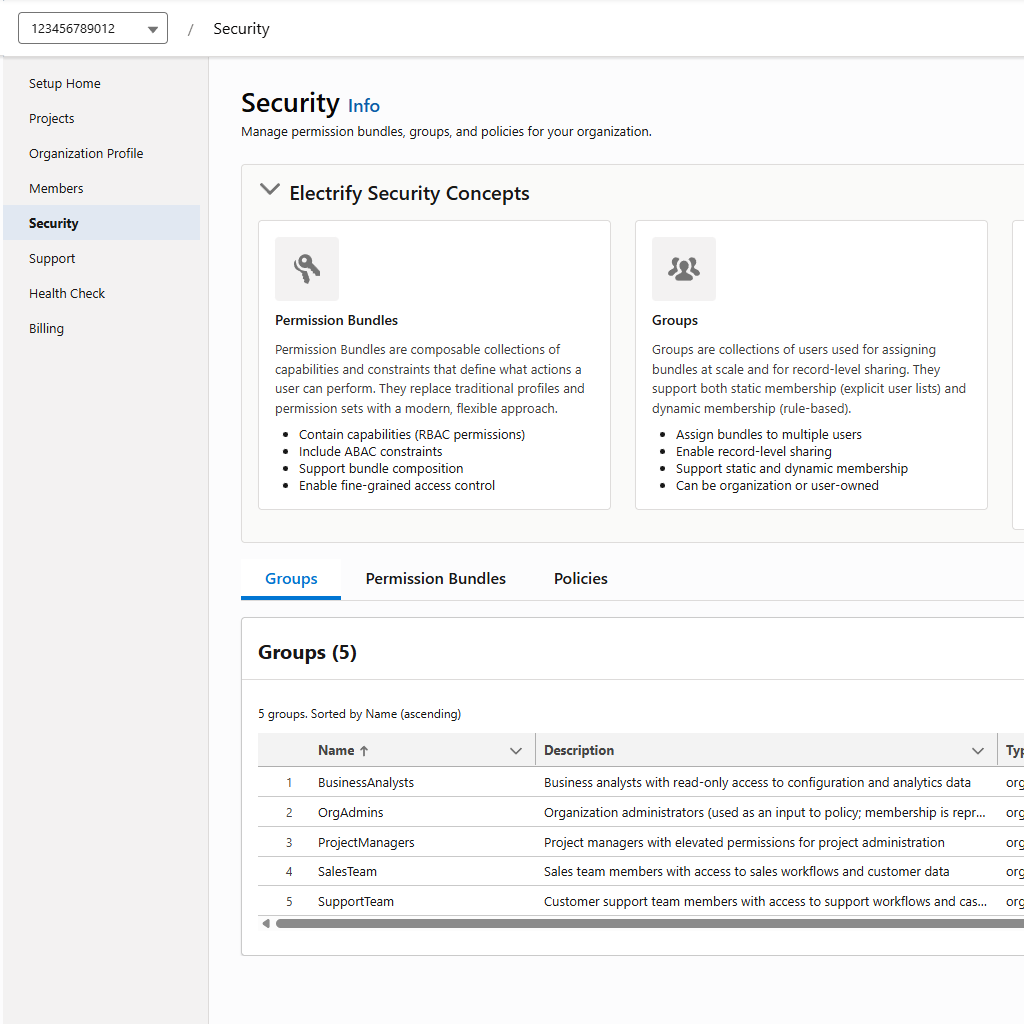Open the BusinessAnalysts group
The image size is (1024, 1024).
(366, 782)
